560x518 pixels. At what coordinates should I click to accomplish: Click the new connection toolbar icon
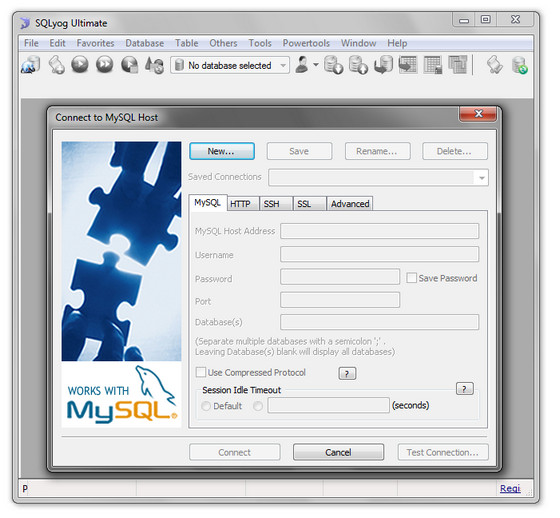tap(30, 65)
